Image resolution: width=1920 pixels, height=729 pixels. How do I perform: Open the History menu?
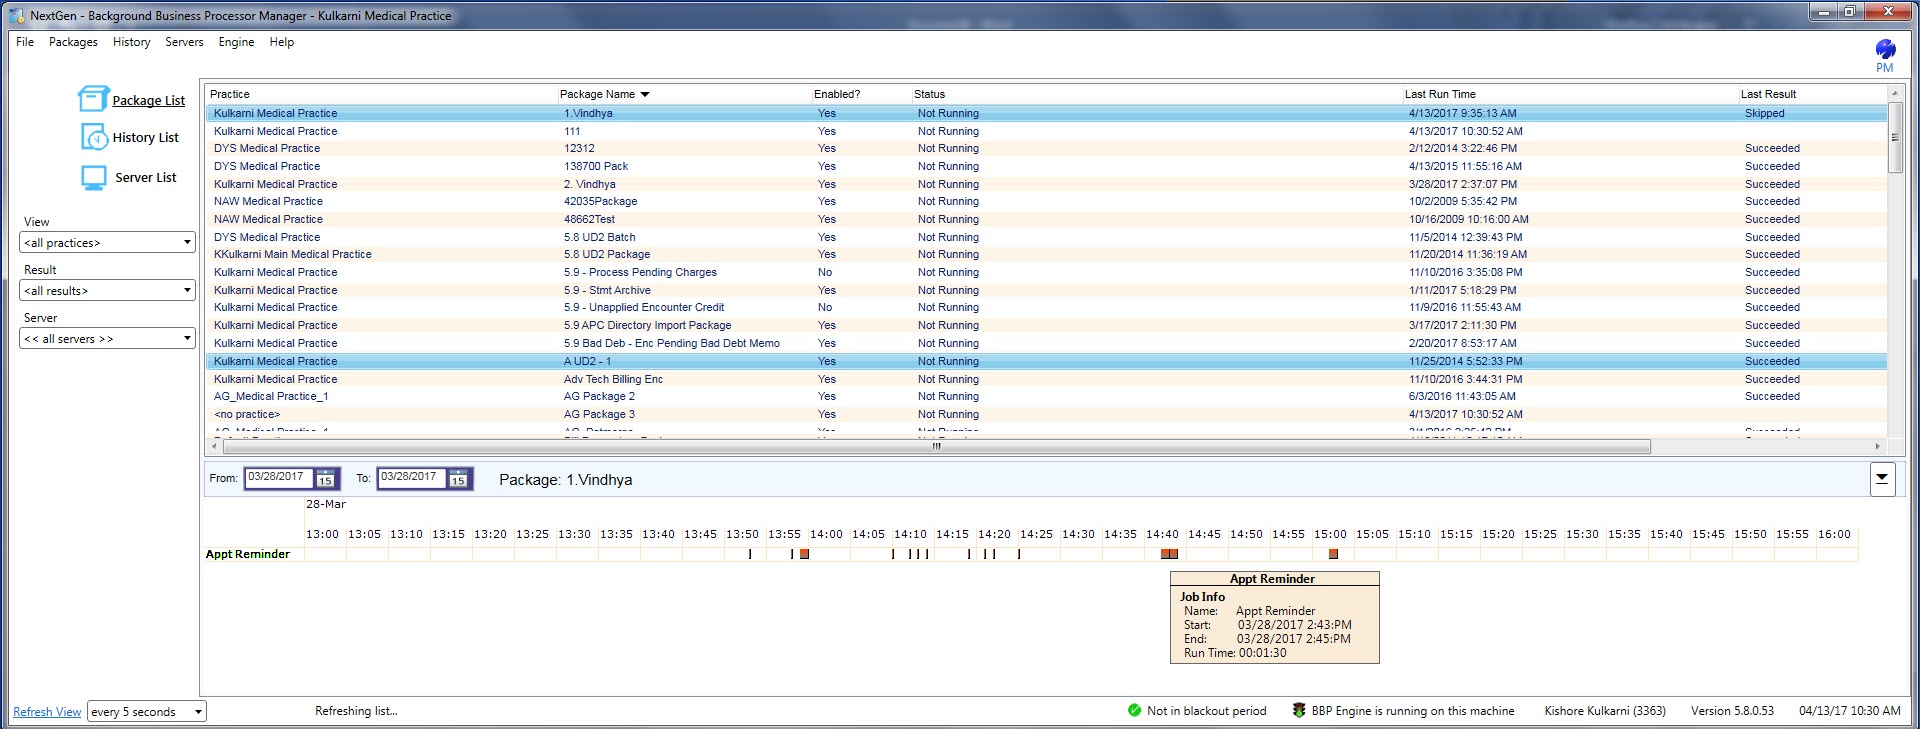tap(131, 42)
